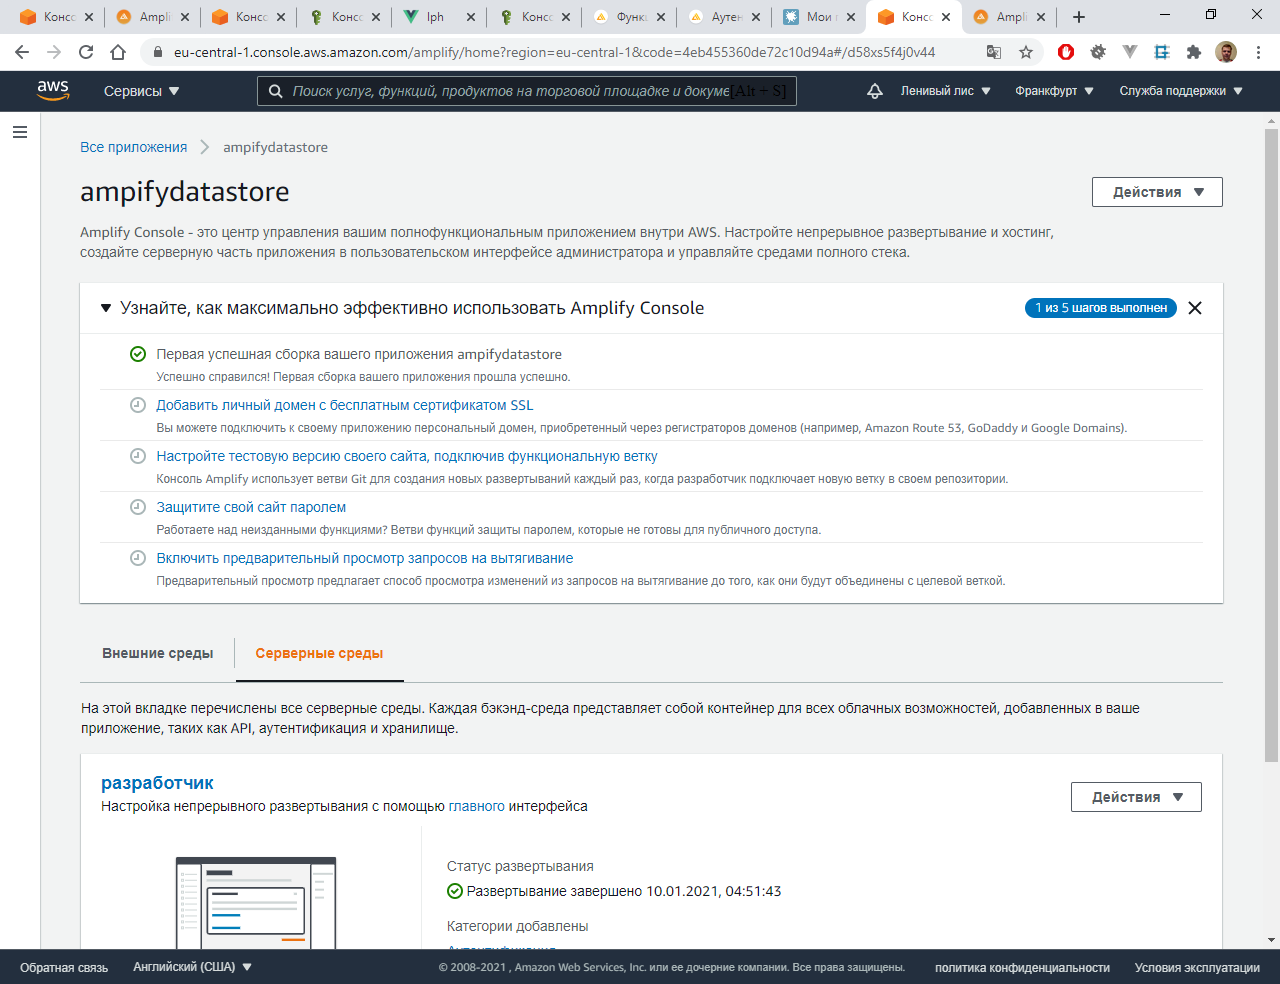Open 'Добавить личный домен с бесплатным сертификатом SSL'
Image resolution: width=1280 pixels, height=984 pixels.
tap(345, 405)
